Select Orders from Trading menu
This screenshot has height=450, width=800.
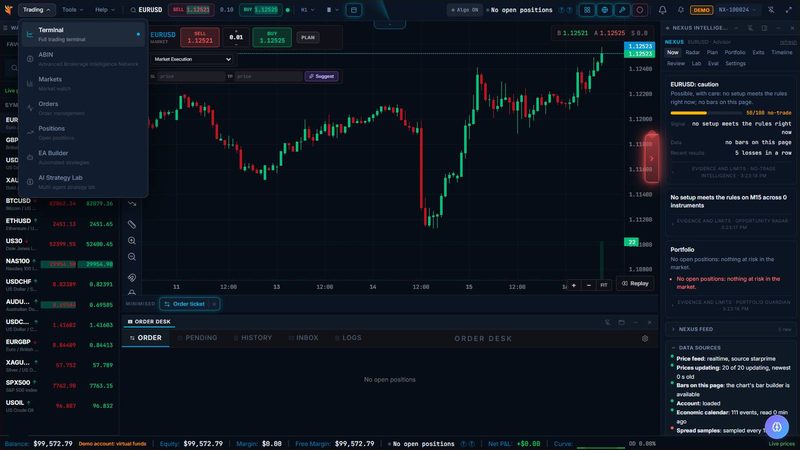coord(84,108)
